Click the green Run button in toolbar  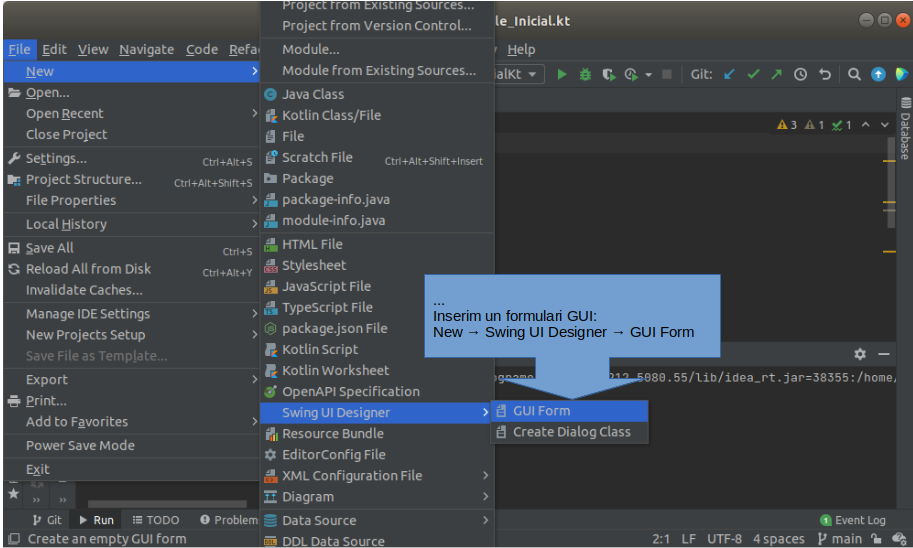coord(562,75)
